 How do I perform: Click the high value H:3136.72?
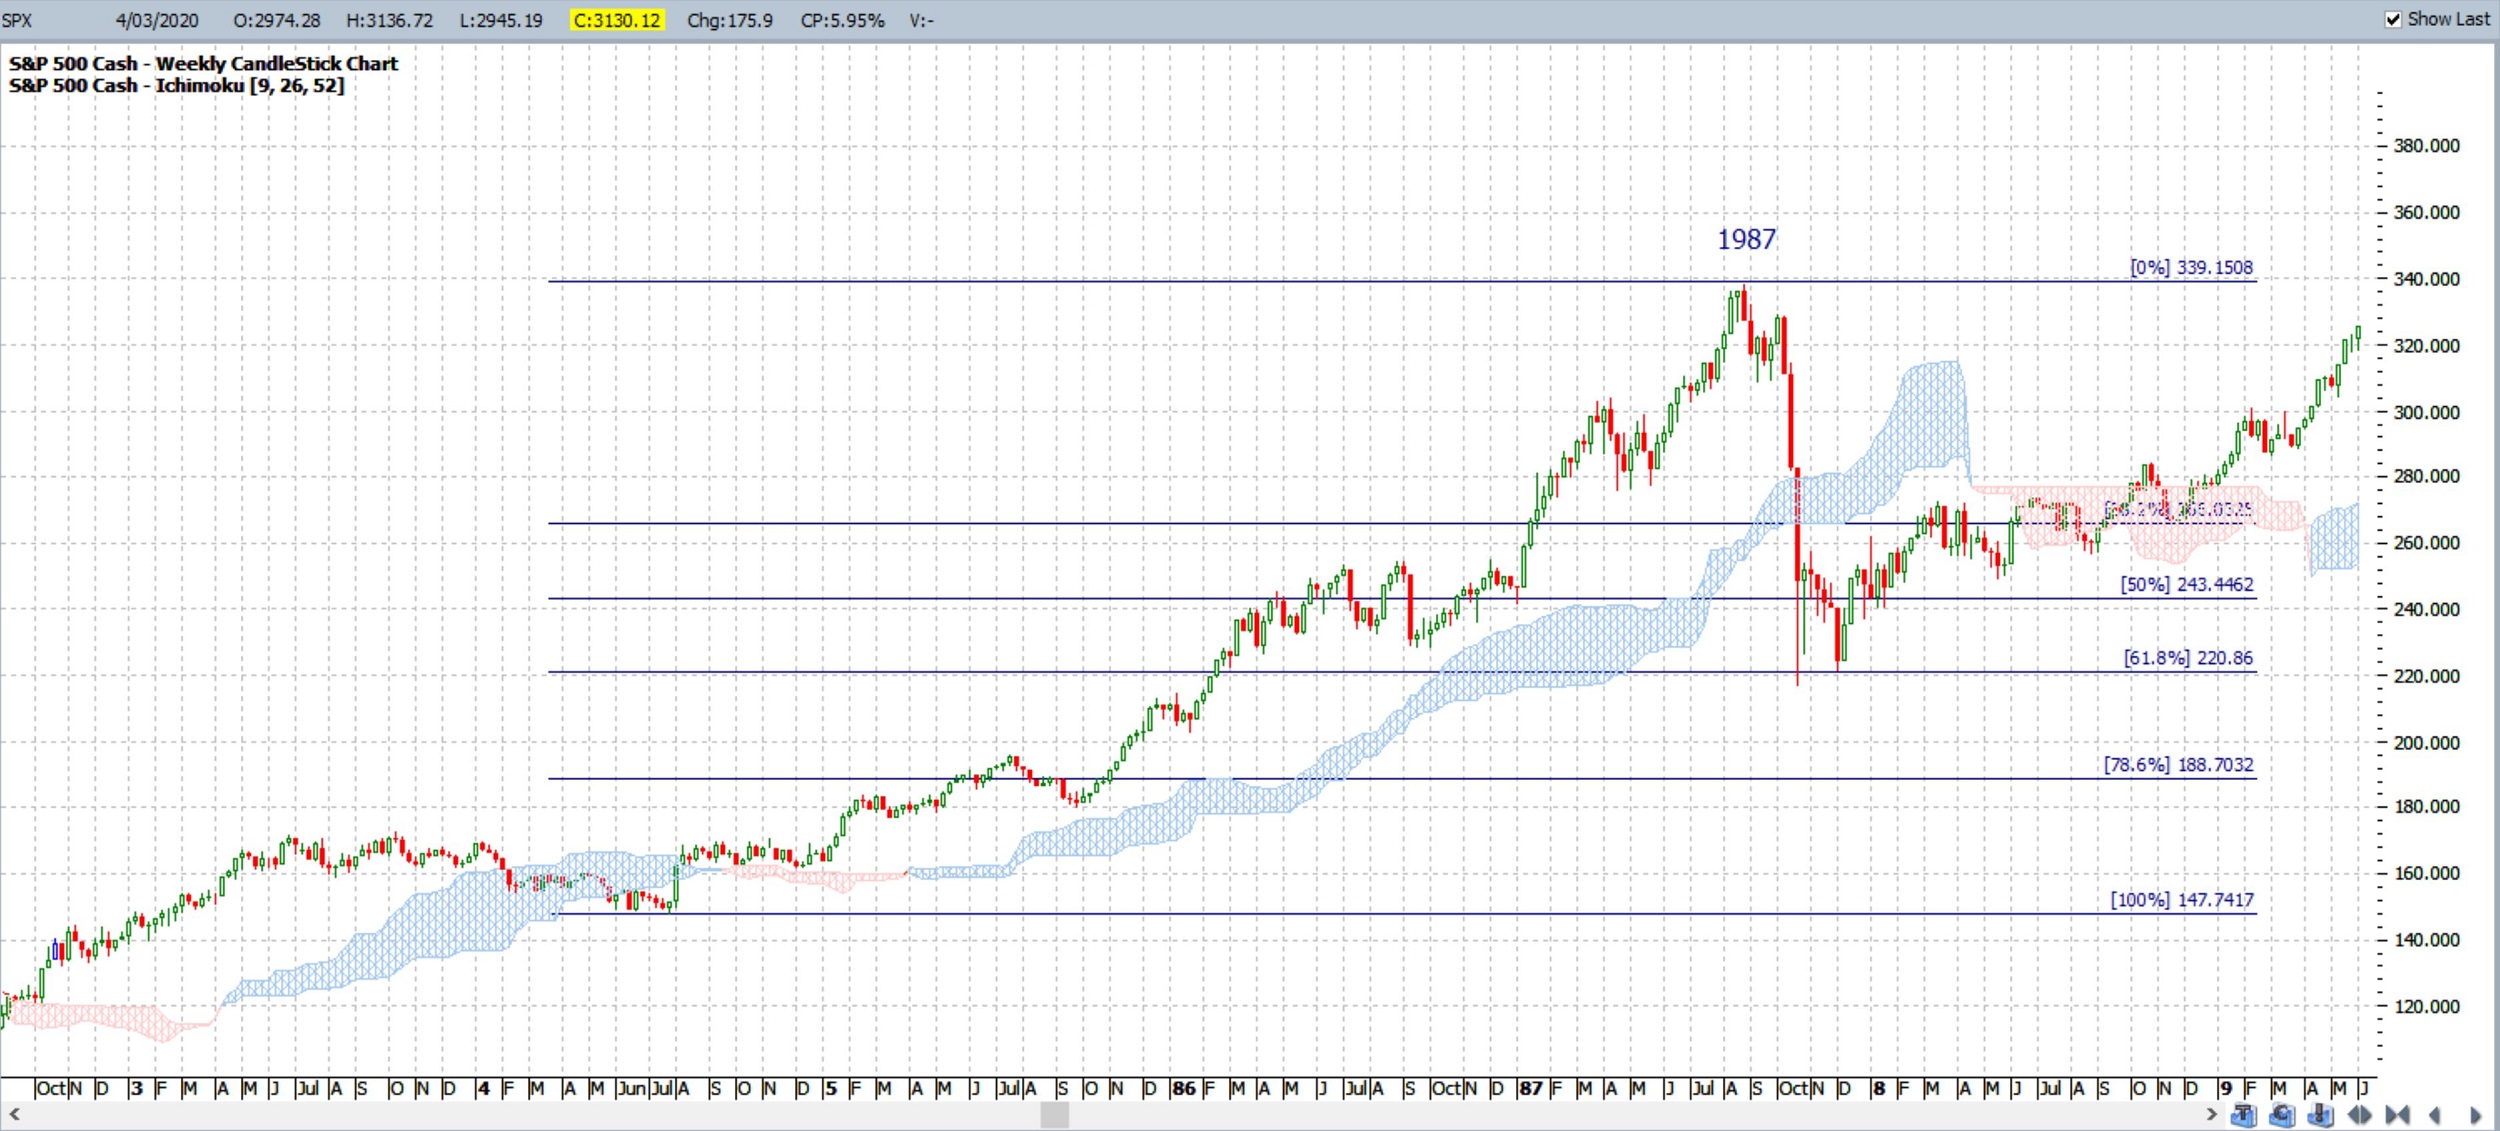tap(390, 20)
